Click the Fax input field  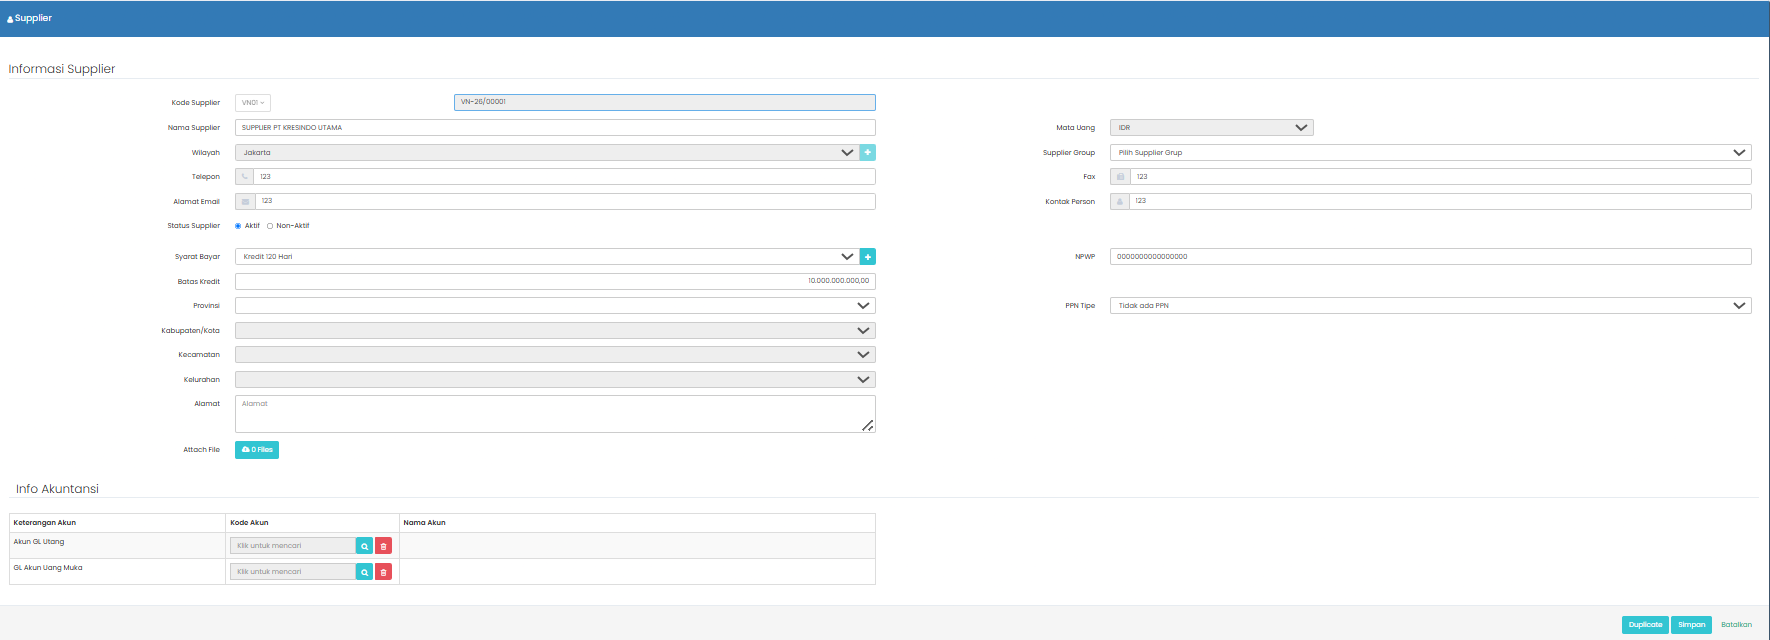pos(1441,177)
